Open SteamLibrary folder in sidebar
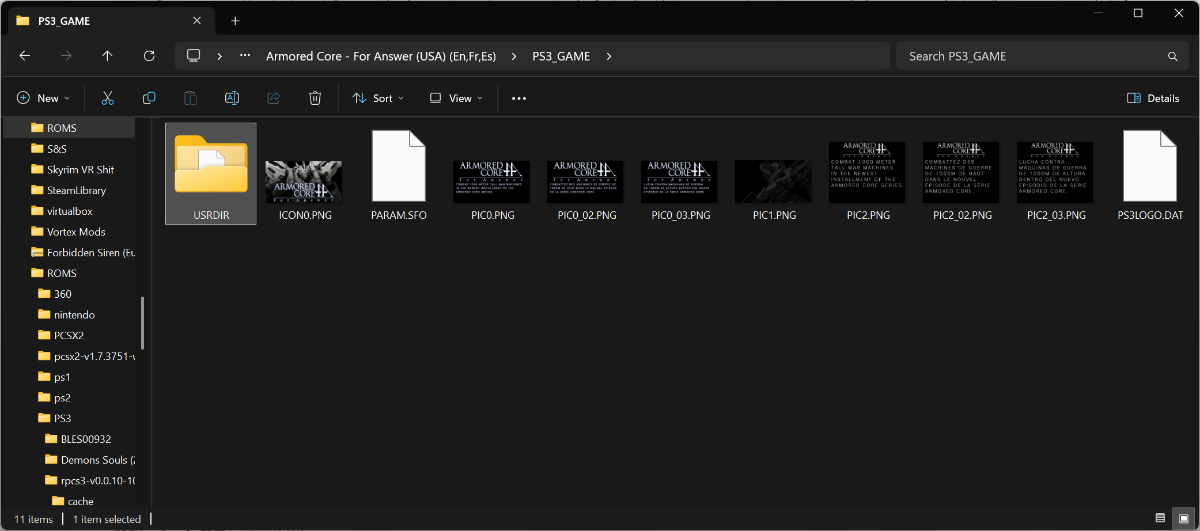Screen dimensions: 1200x531 coord(70,190)
